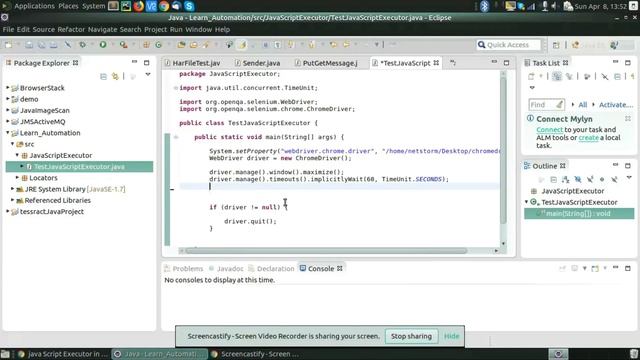640x360 pixels.
Task: Click the editor vertical scrollbar
Action: tap(503, 150)
